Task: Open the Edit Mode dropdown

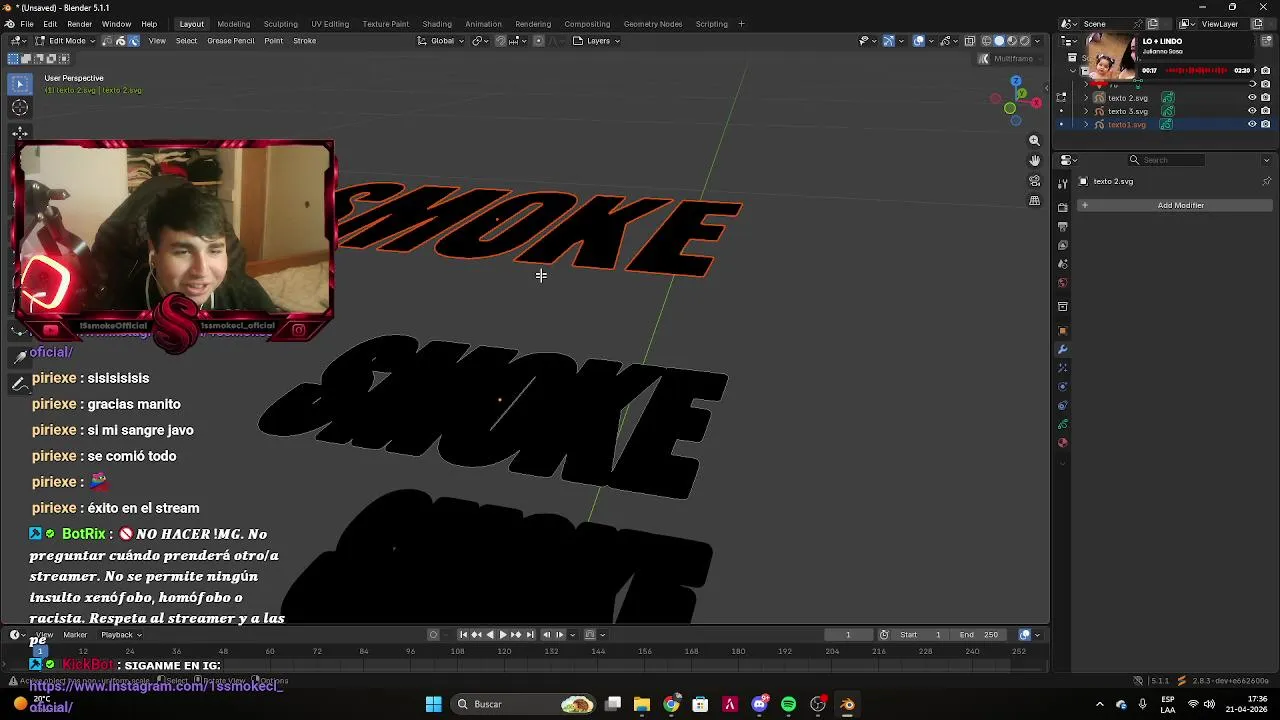Action: click(66, 41)
